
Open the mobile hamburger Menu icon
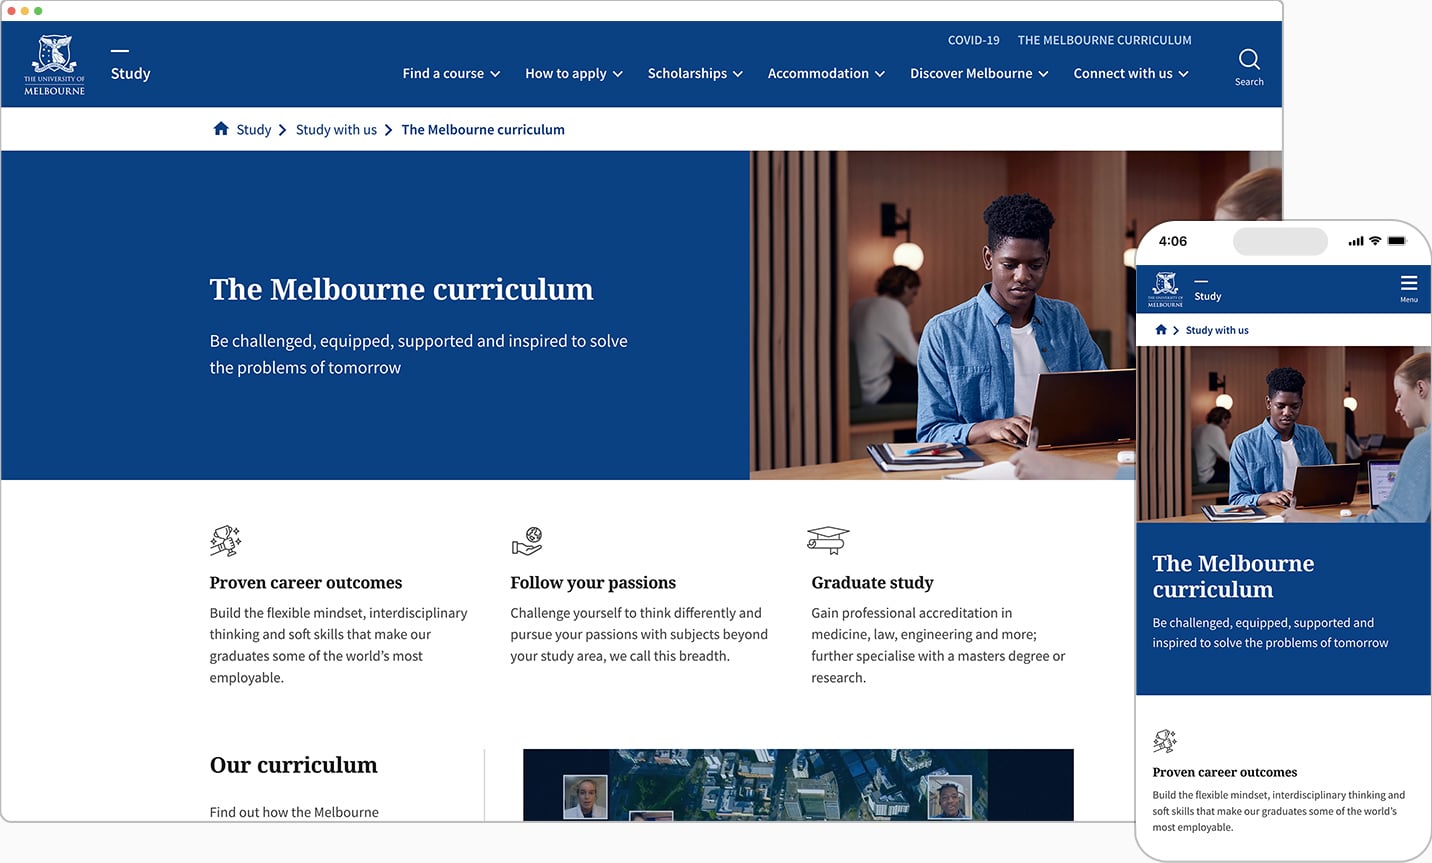click(1408, 286)
